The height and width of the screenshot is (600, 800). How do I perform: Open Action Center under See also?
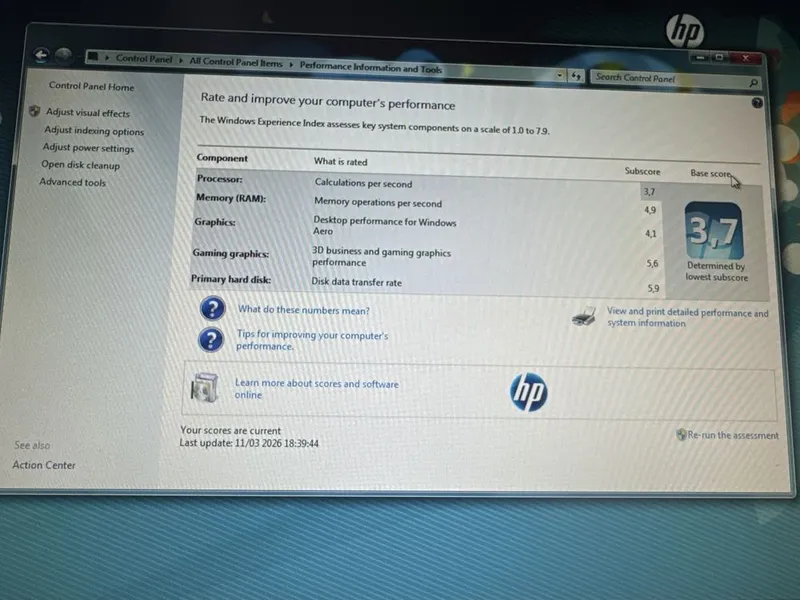[44, 465]
